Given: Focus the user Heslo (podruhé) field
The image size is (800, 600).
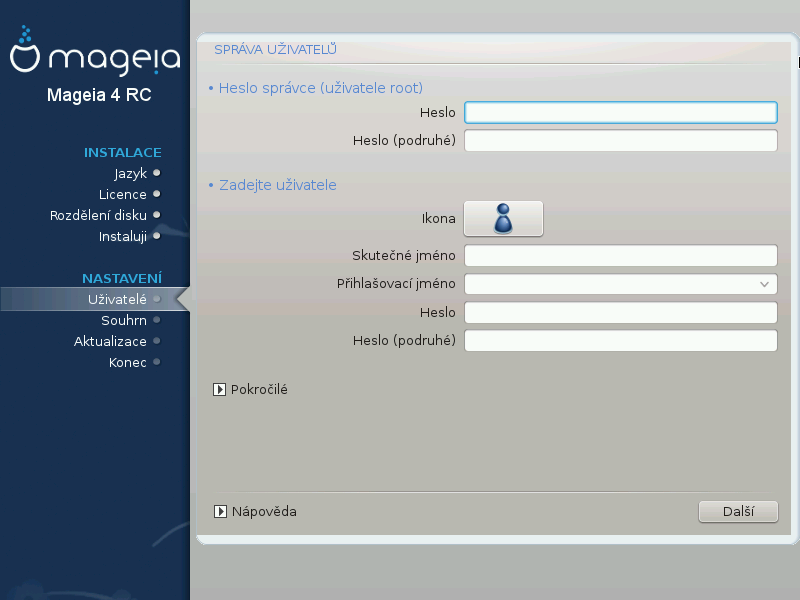Looking at the screenshot, I should point(621,340).
